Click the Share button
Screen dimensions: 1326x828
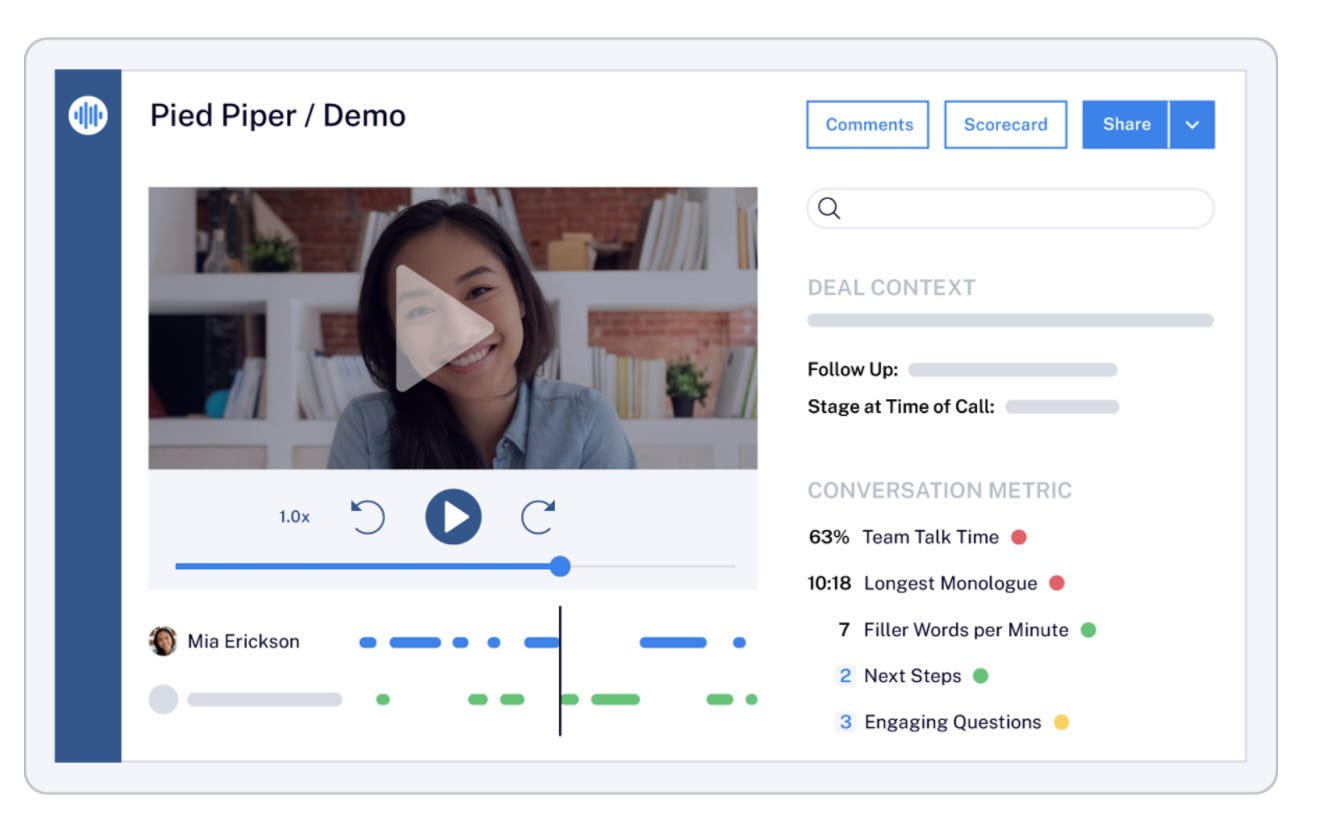click(x=1125, y=125)
